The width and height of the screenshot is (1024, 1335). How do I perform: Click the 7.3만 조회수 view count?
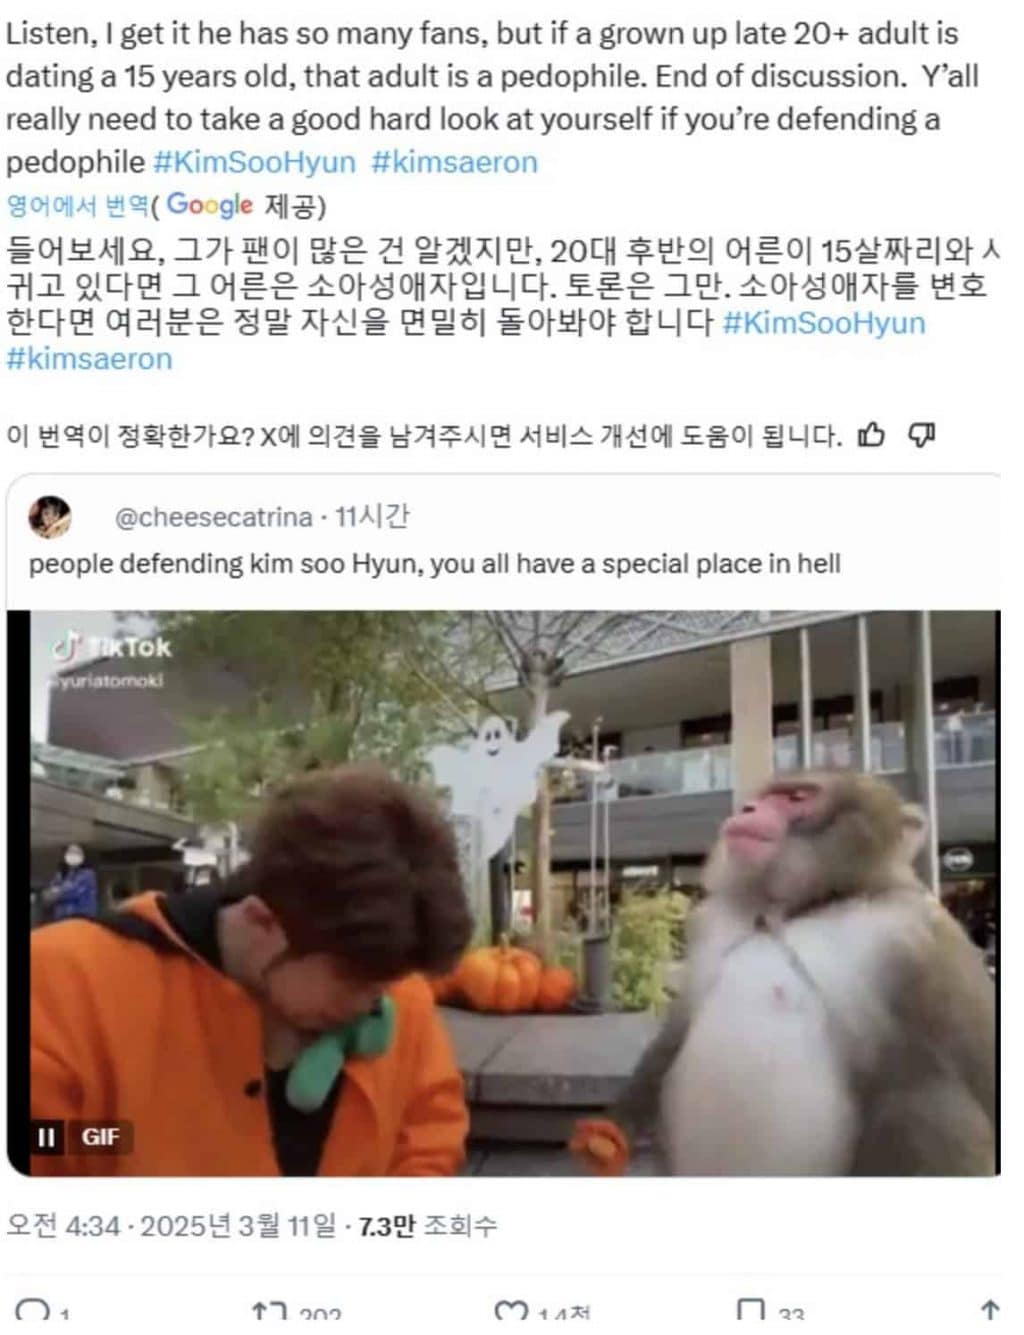pyautogui.click(x=427, y=1225)
